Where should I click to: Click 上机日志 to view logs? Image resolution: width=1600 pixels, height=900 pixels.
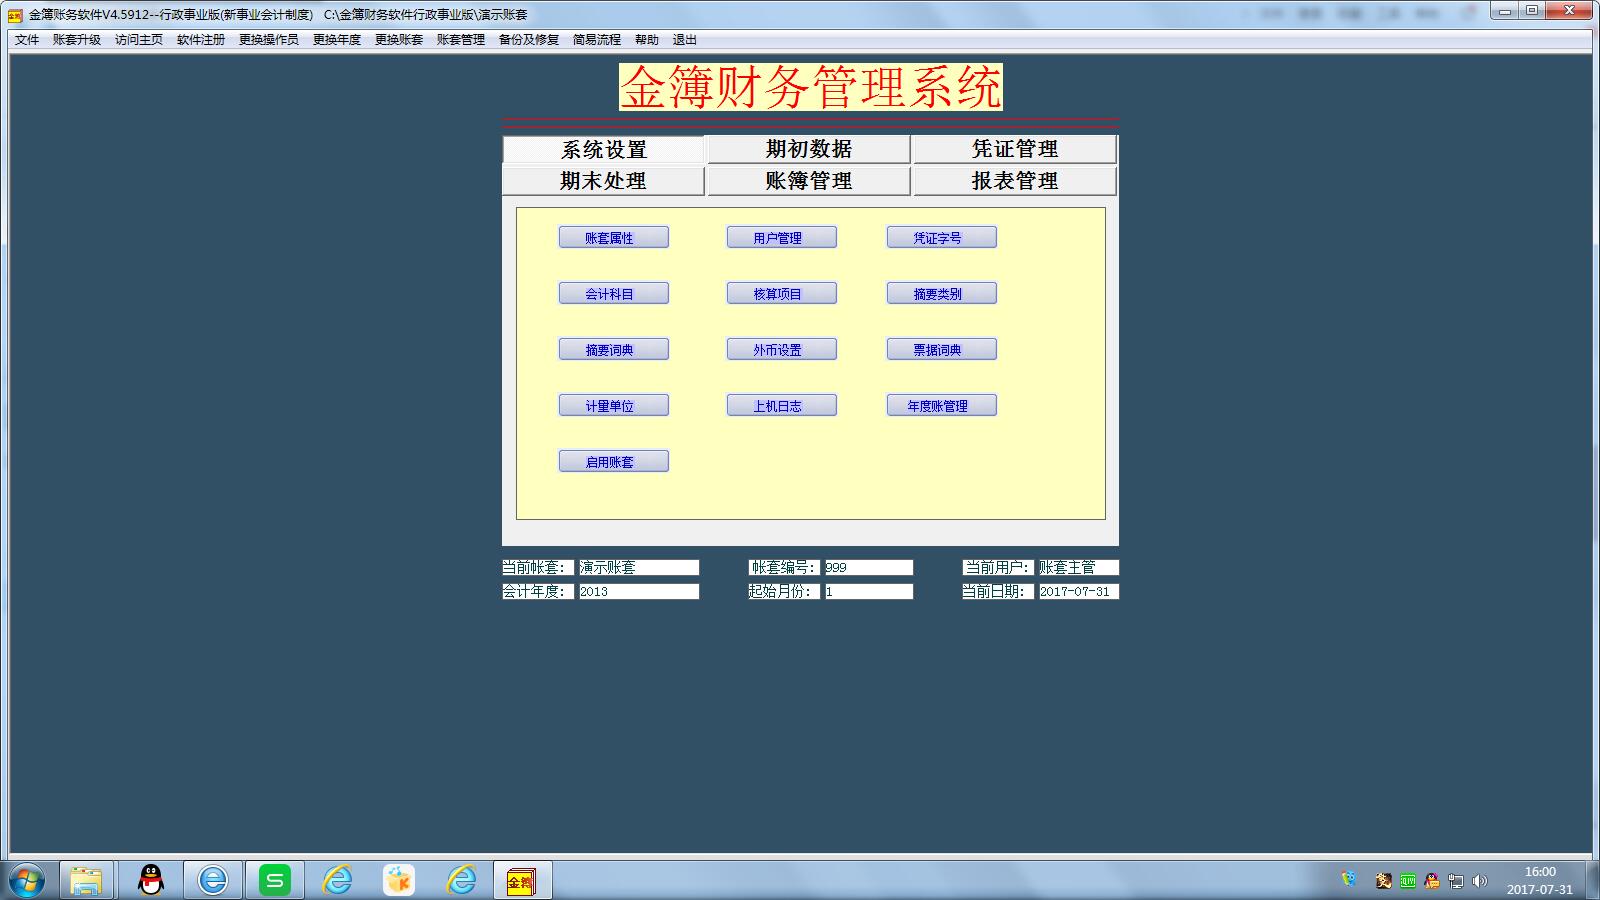click(x=783, y=405)
